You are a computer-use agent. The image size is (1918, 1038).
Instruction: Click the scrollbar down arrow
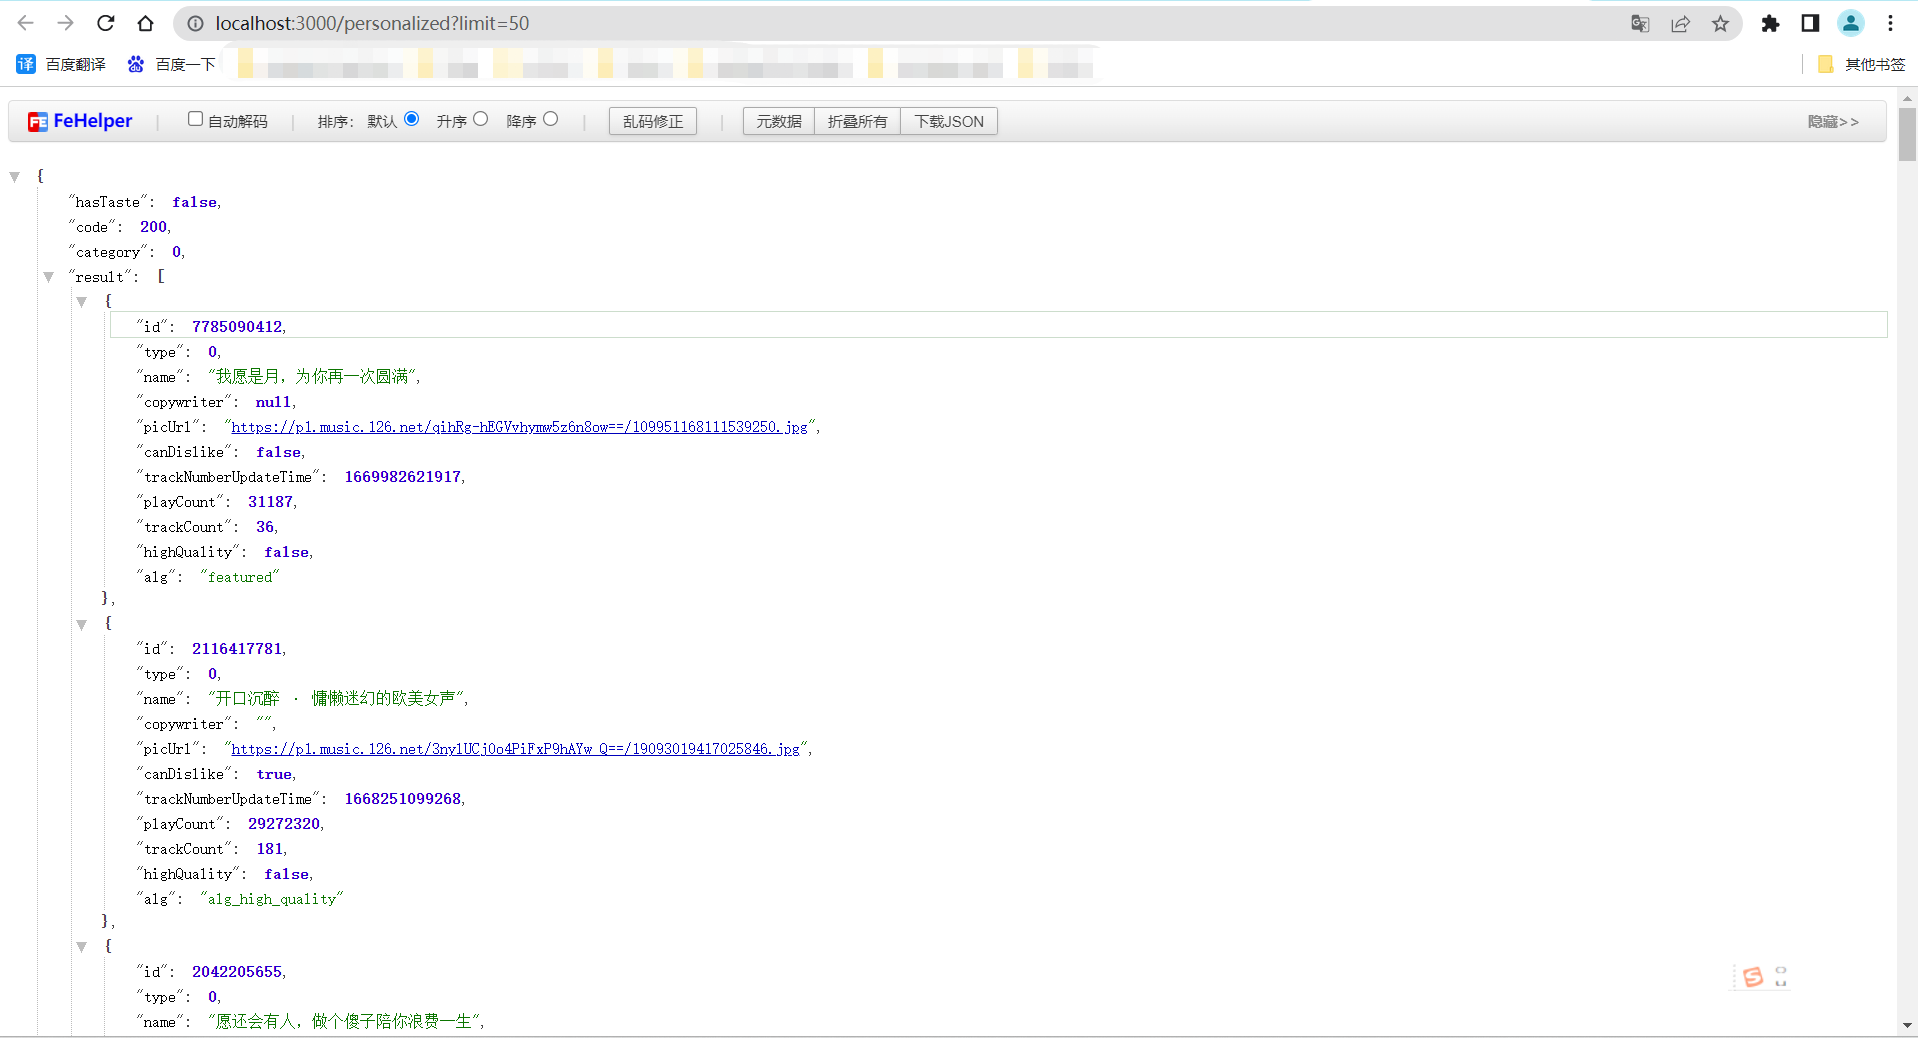tap(1907, 1026)
